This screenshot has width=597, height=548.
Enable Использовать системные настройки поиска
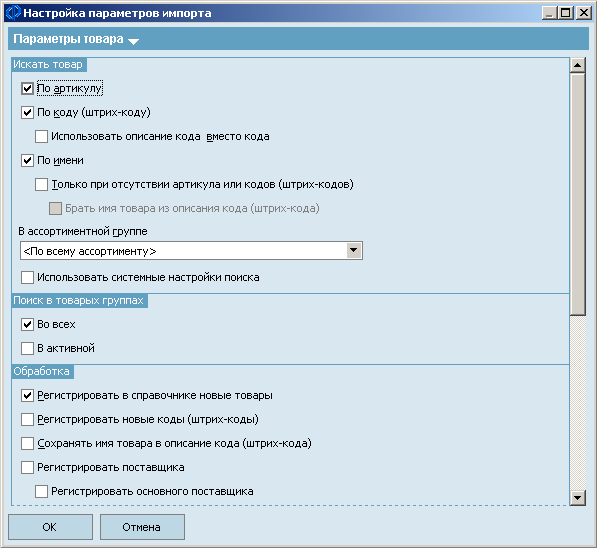pos(27,277)
